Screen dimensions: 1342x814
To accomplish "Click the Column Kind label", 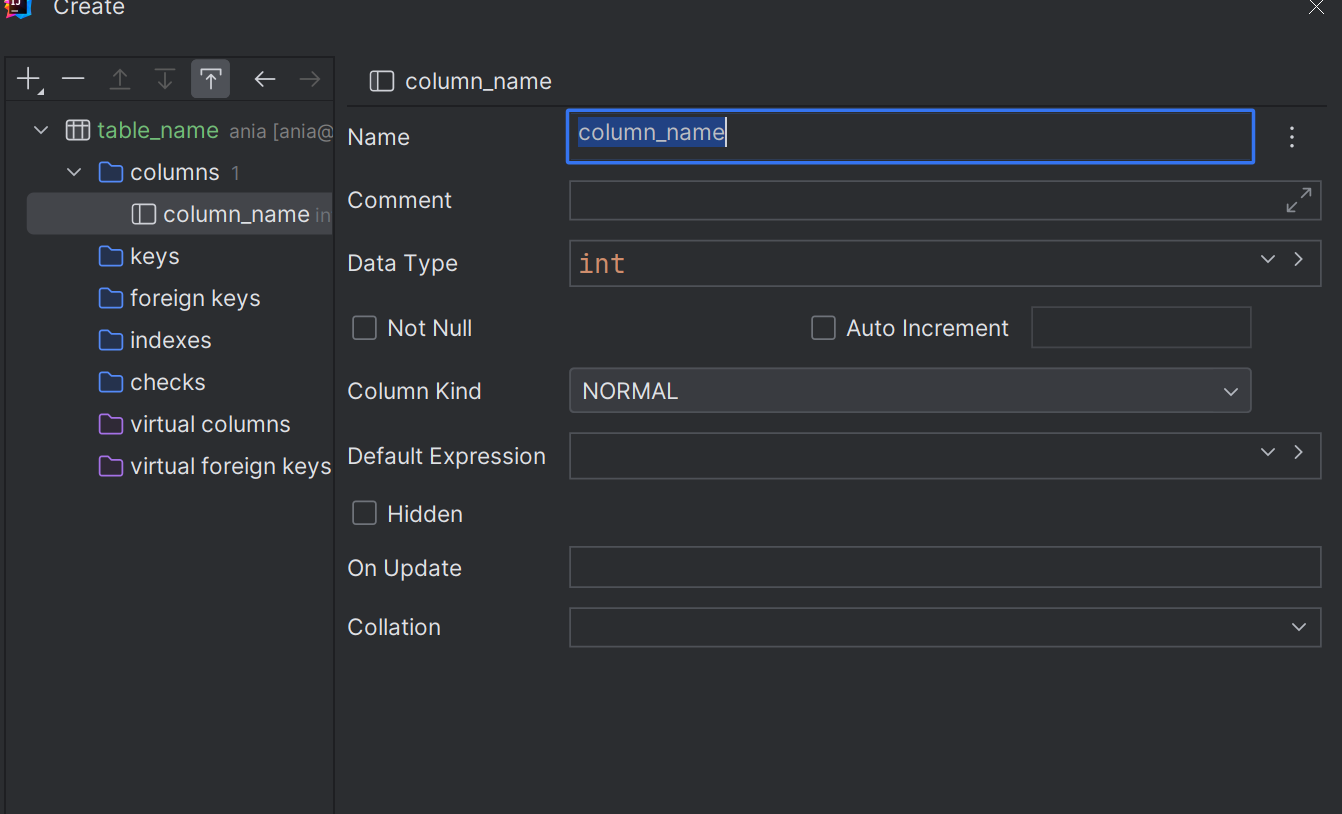I will pos(414,391).
